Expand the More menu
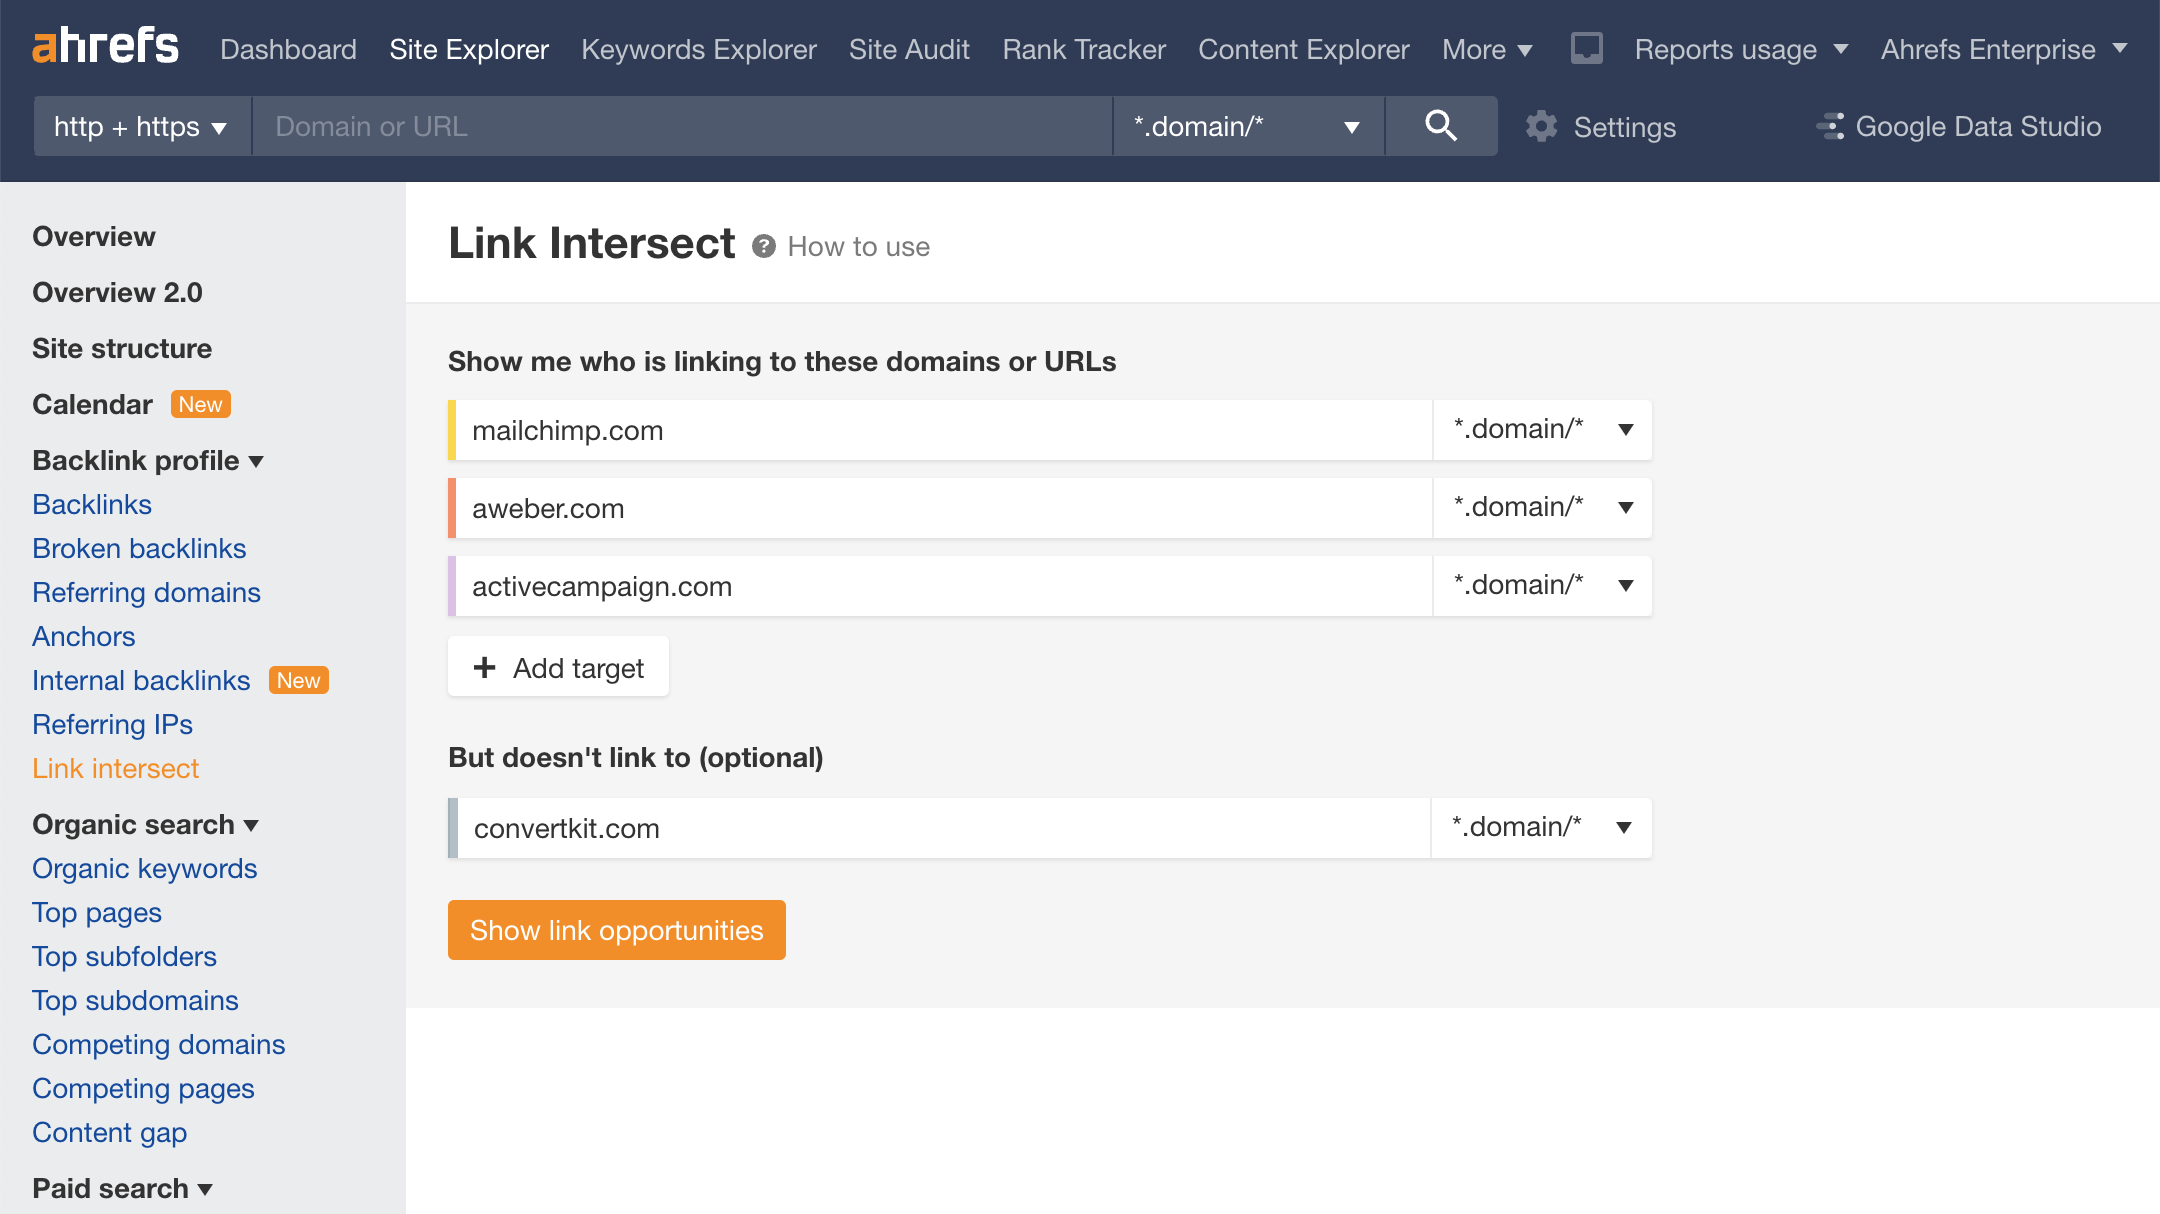 coord(1487,49)
